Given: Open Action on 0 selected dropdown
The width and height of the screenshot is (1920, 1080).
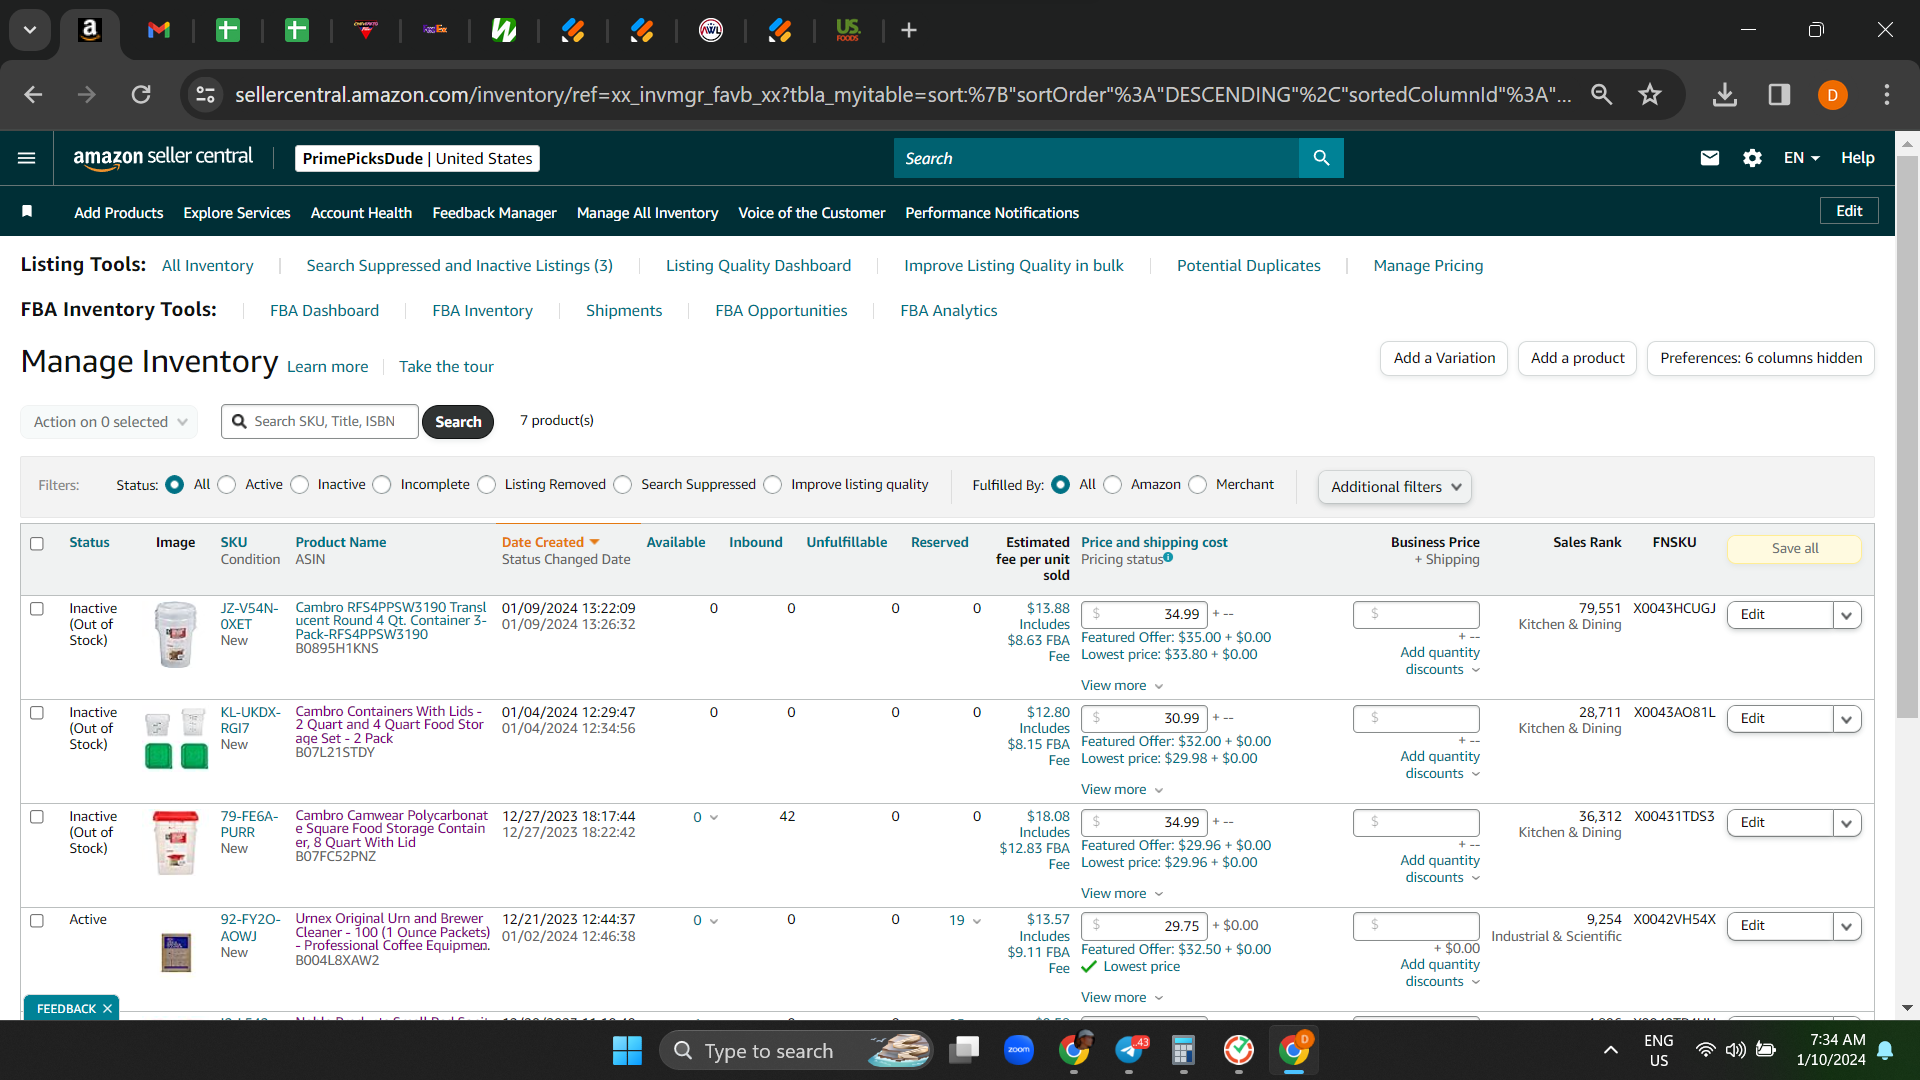Looking at the screenshot, I should (x=109, y=422).
